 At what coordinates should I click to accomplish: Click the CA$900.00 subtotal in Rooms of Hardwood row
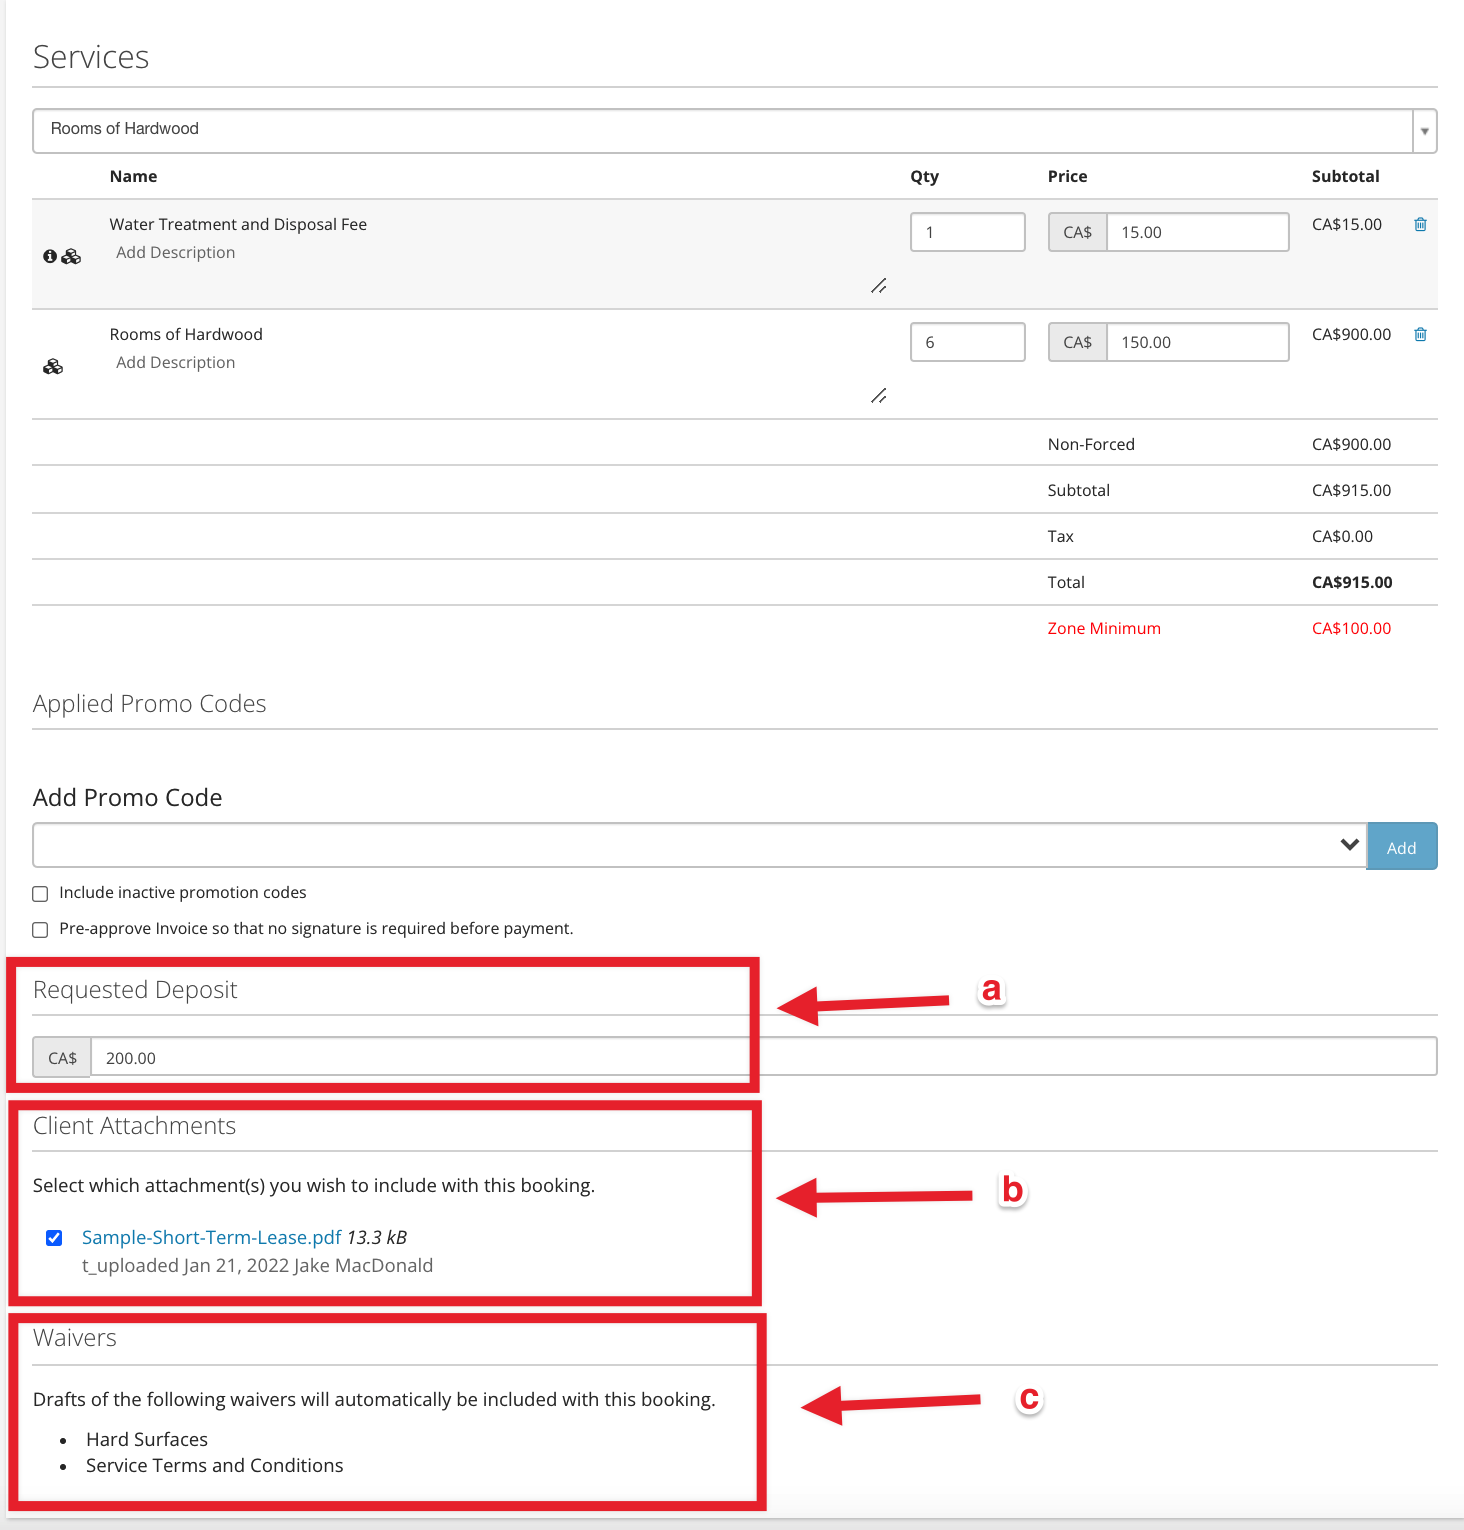1351,334
